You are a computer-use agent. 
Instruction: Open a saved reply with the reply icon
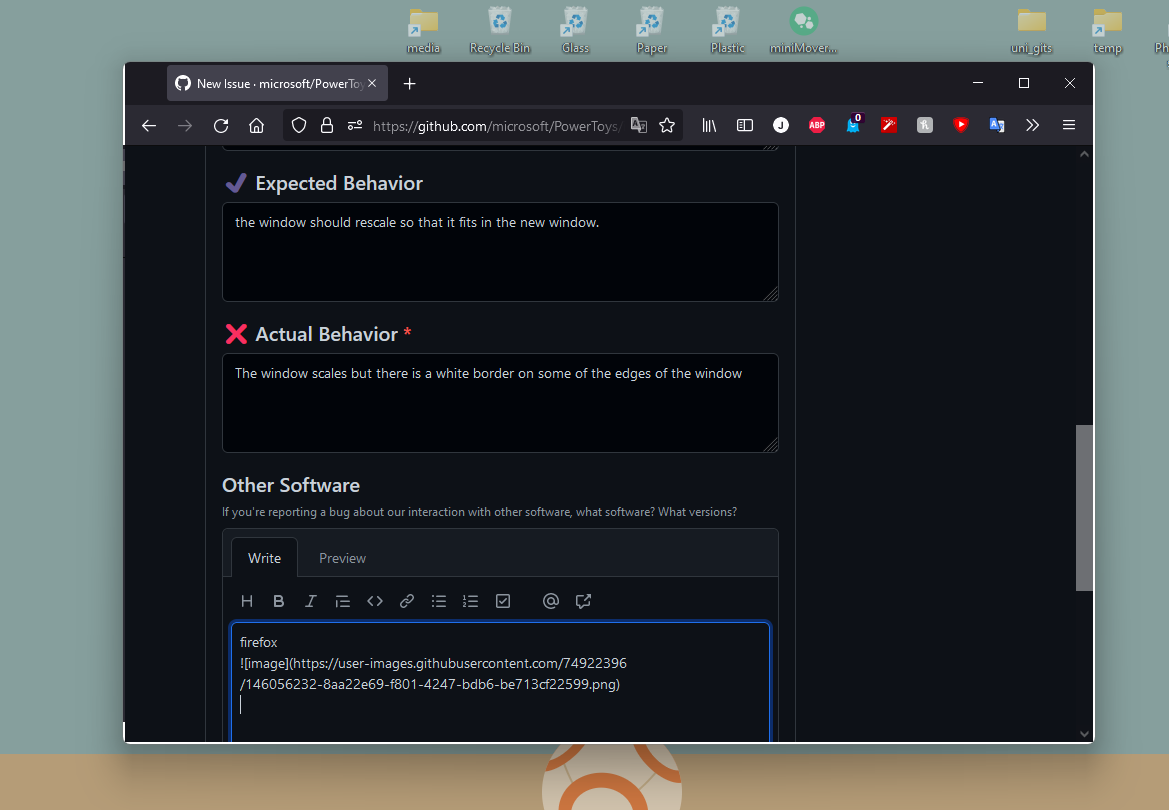point(583,600)
